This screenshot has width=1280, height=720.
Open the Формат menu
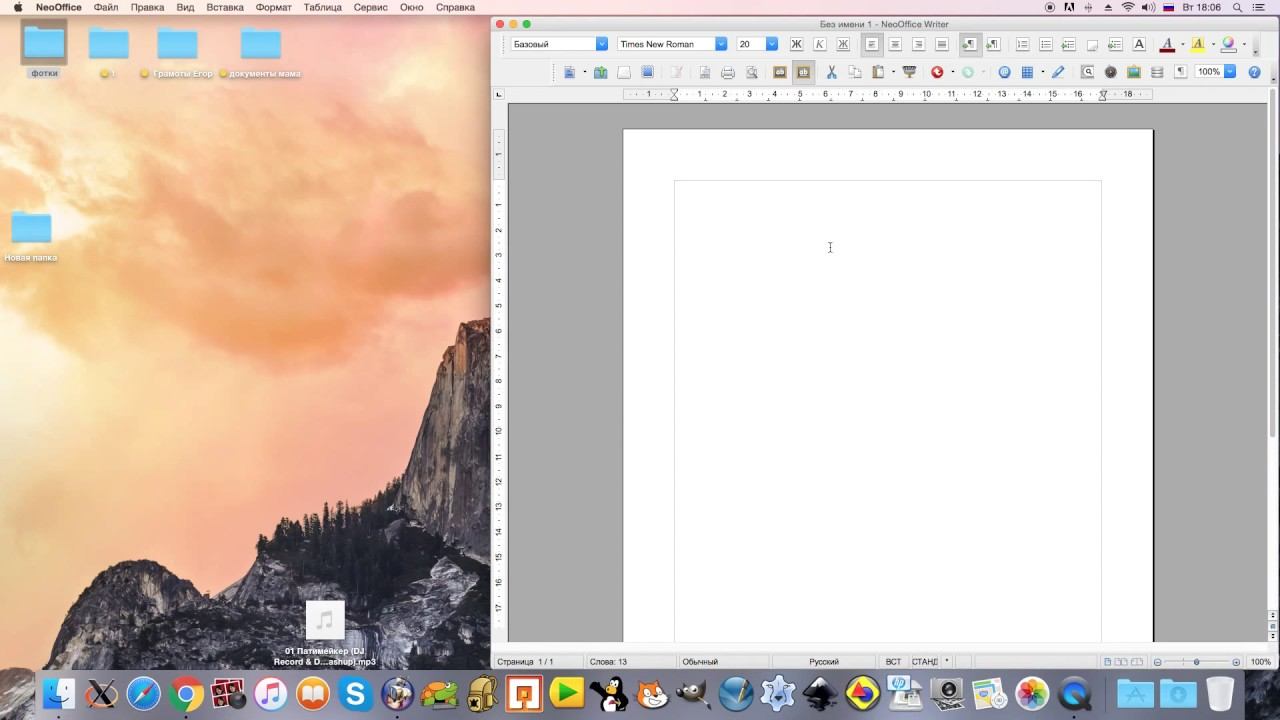coord(274,7)
